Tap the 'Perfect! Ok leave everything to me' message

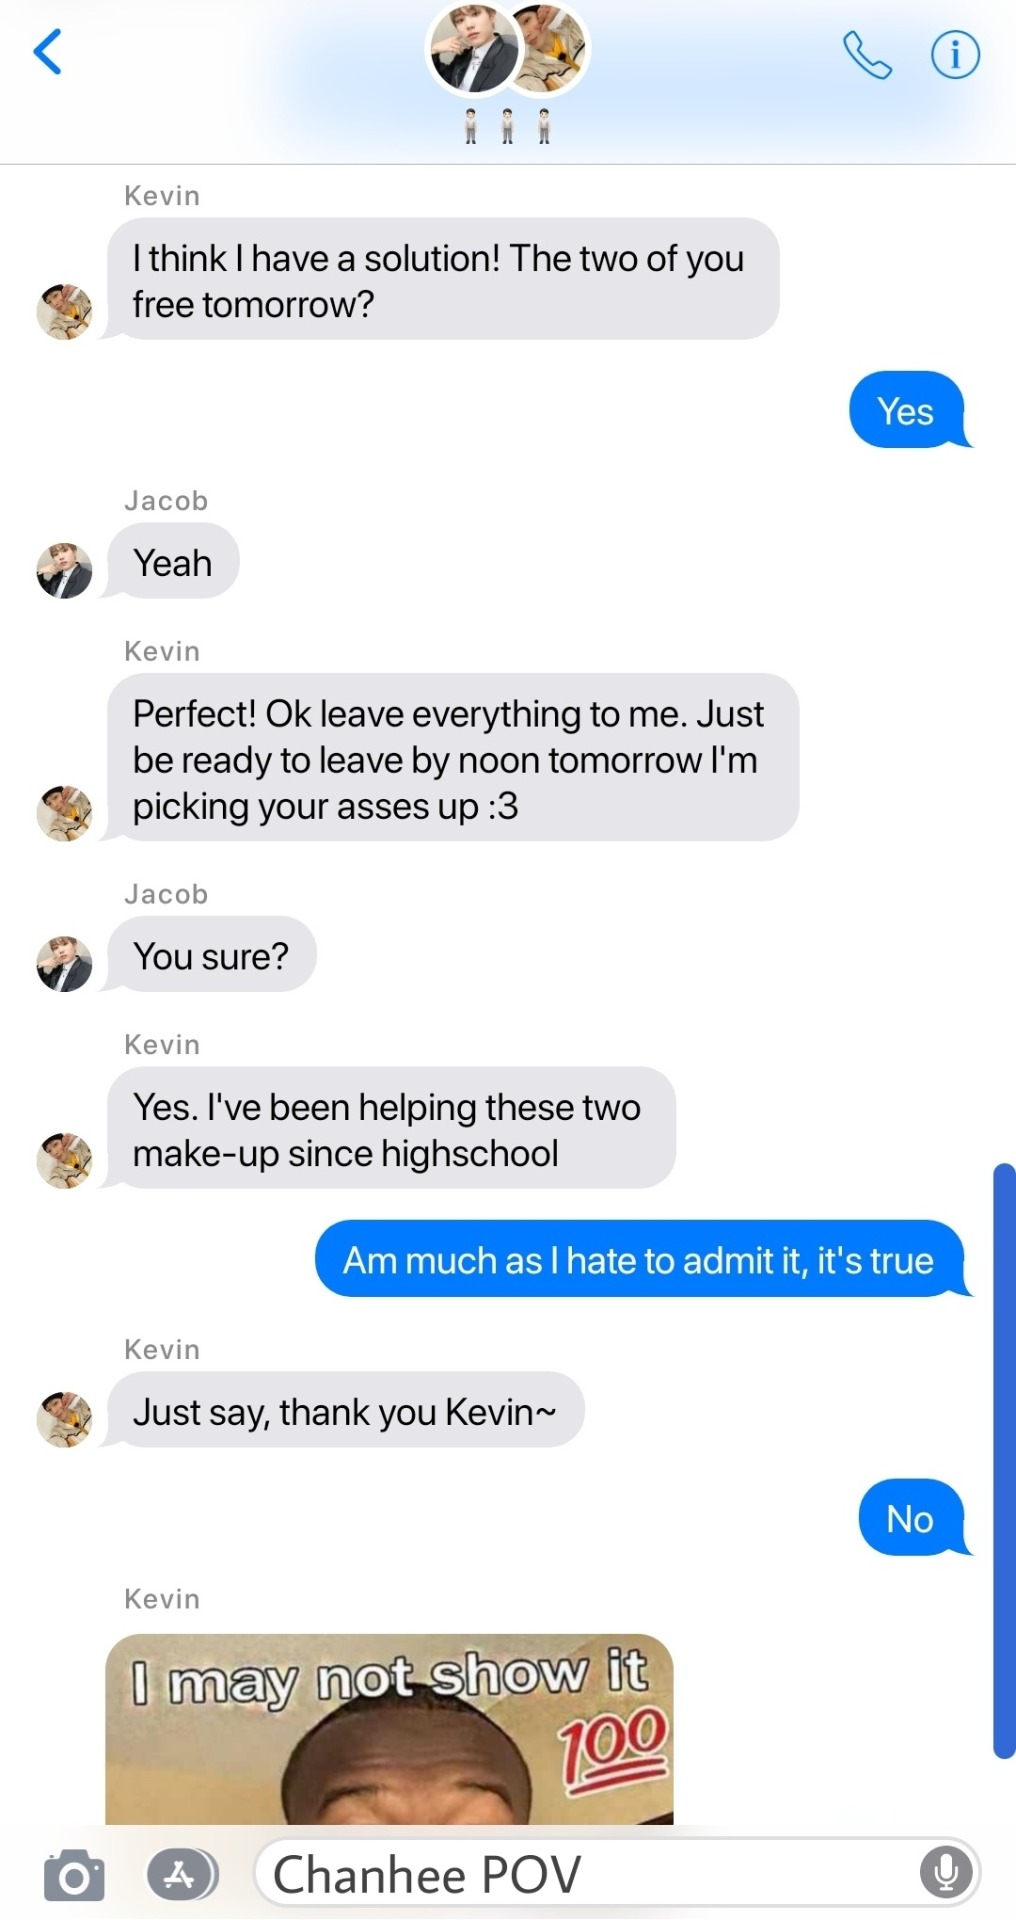coord(453,758)
